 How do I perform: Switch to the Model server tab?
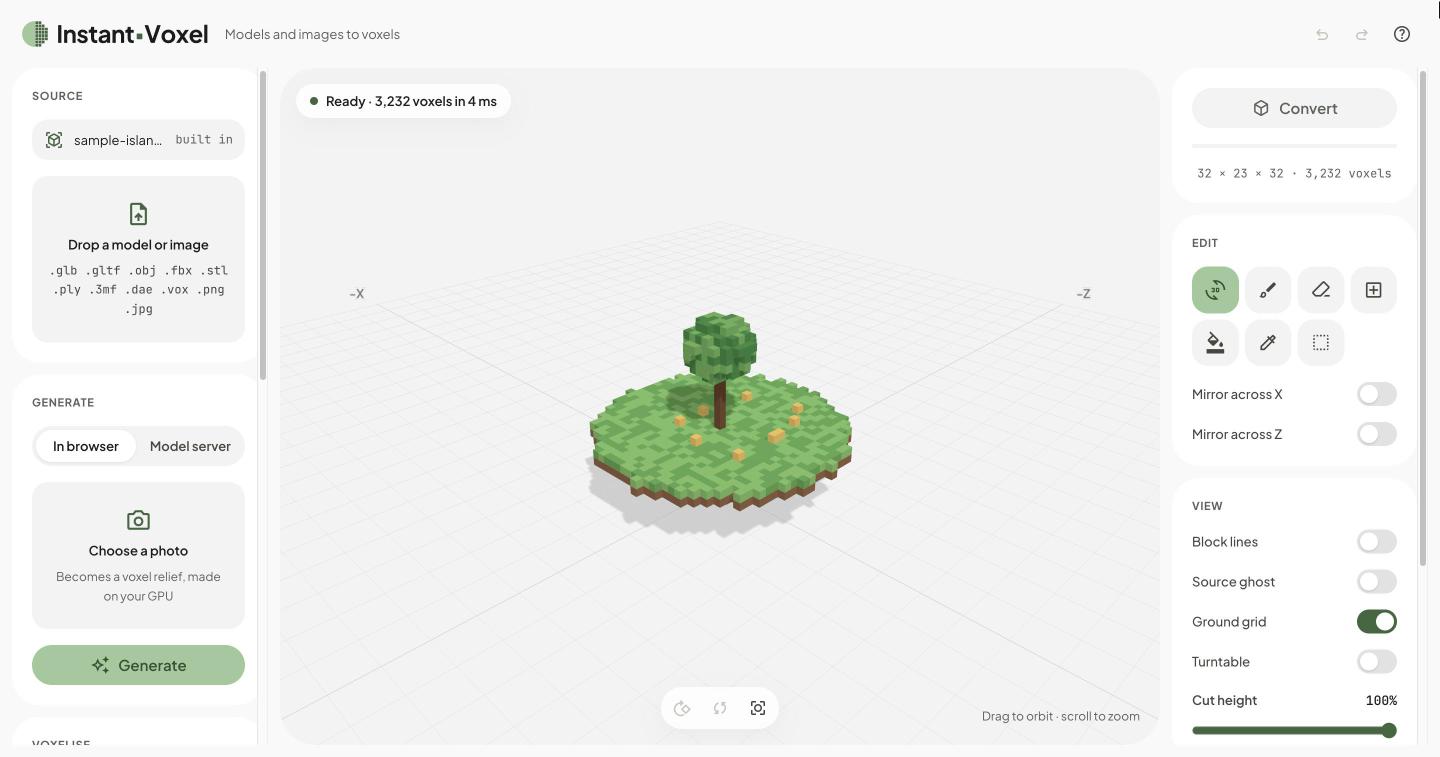tap(190, 446)
